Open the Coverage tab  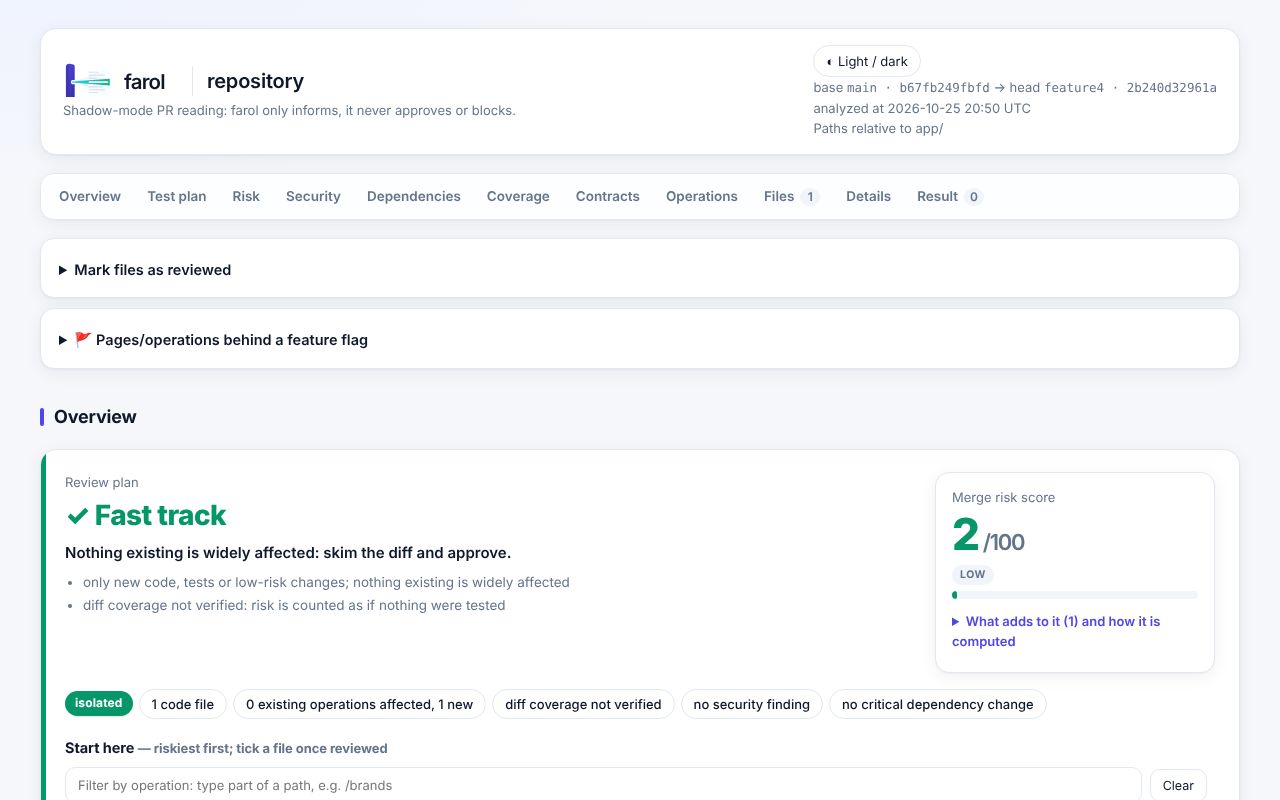click(x=518, y=196)
